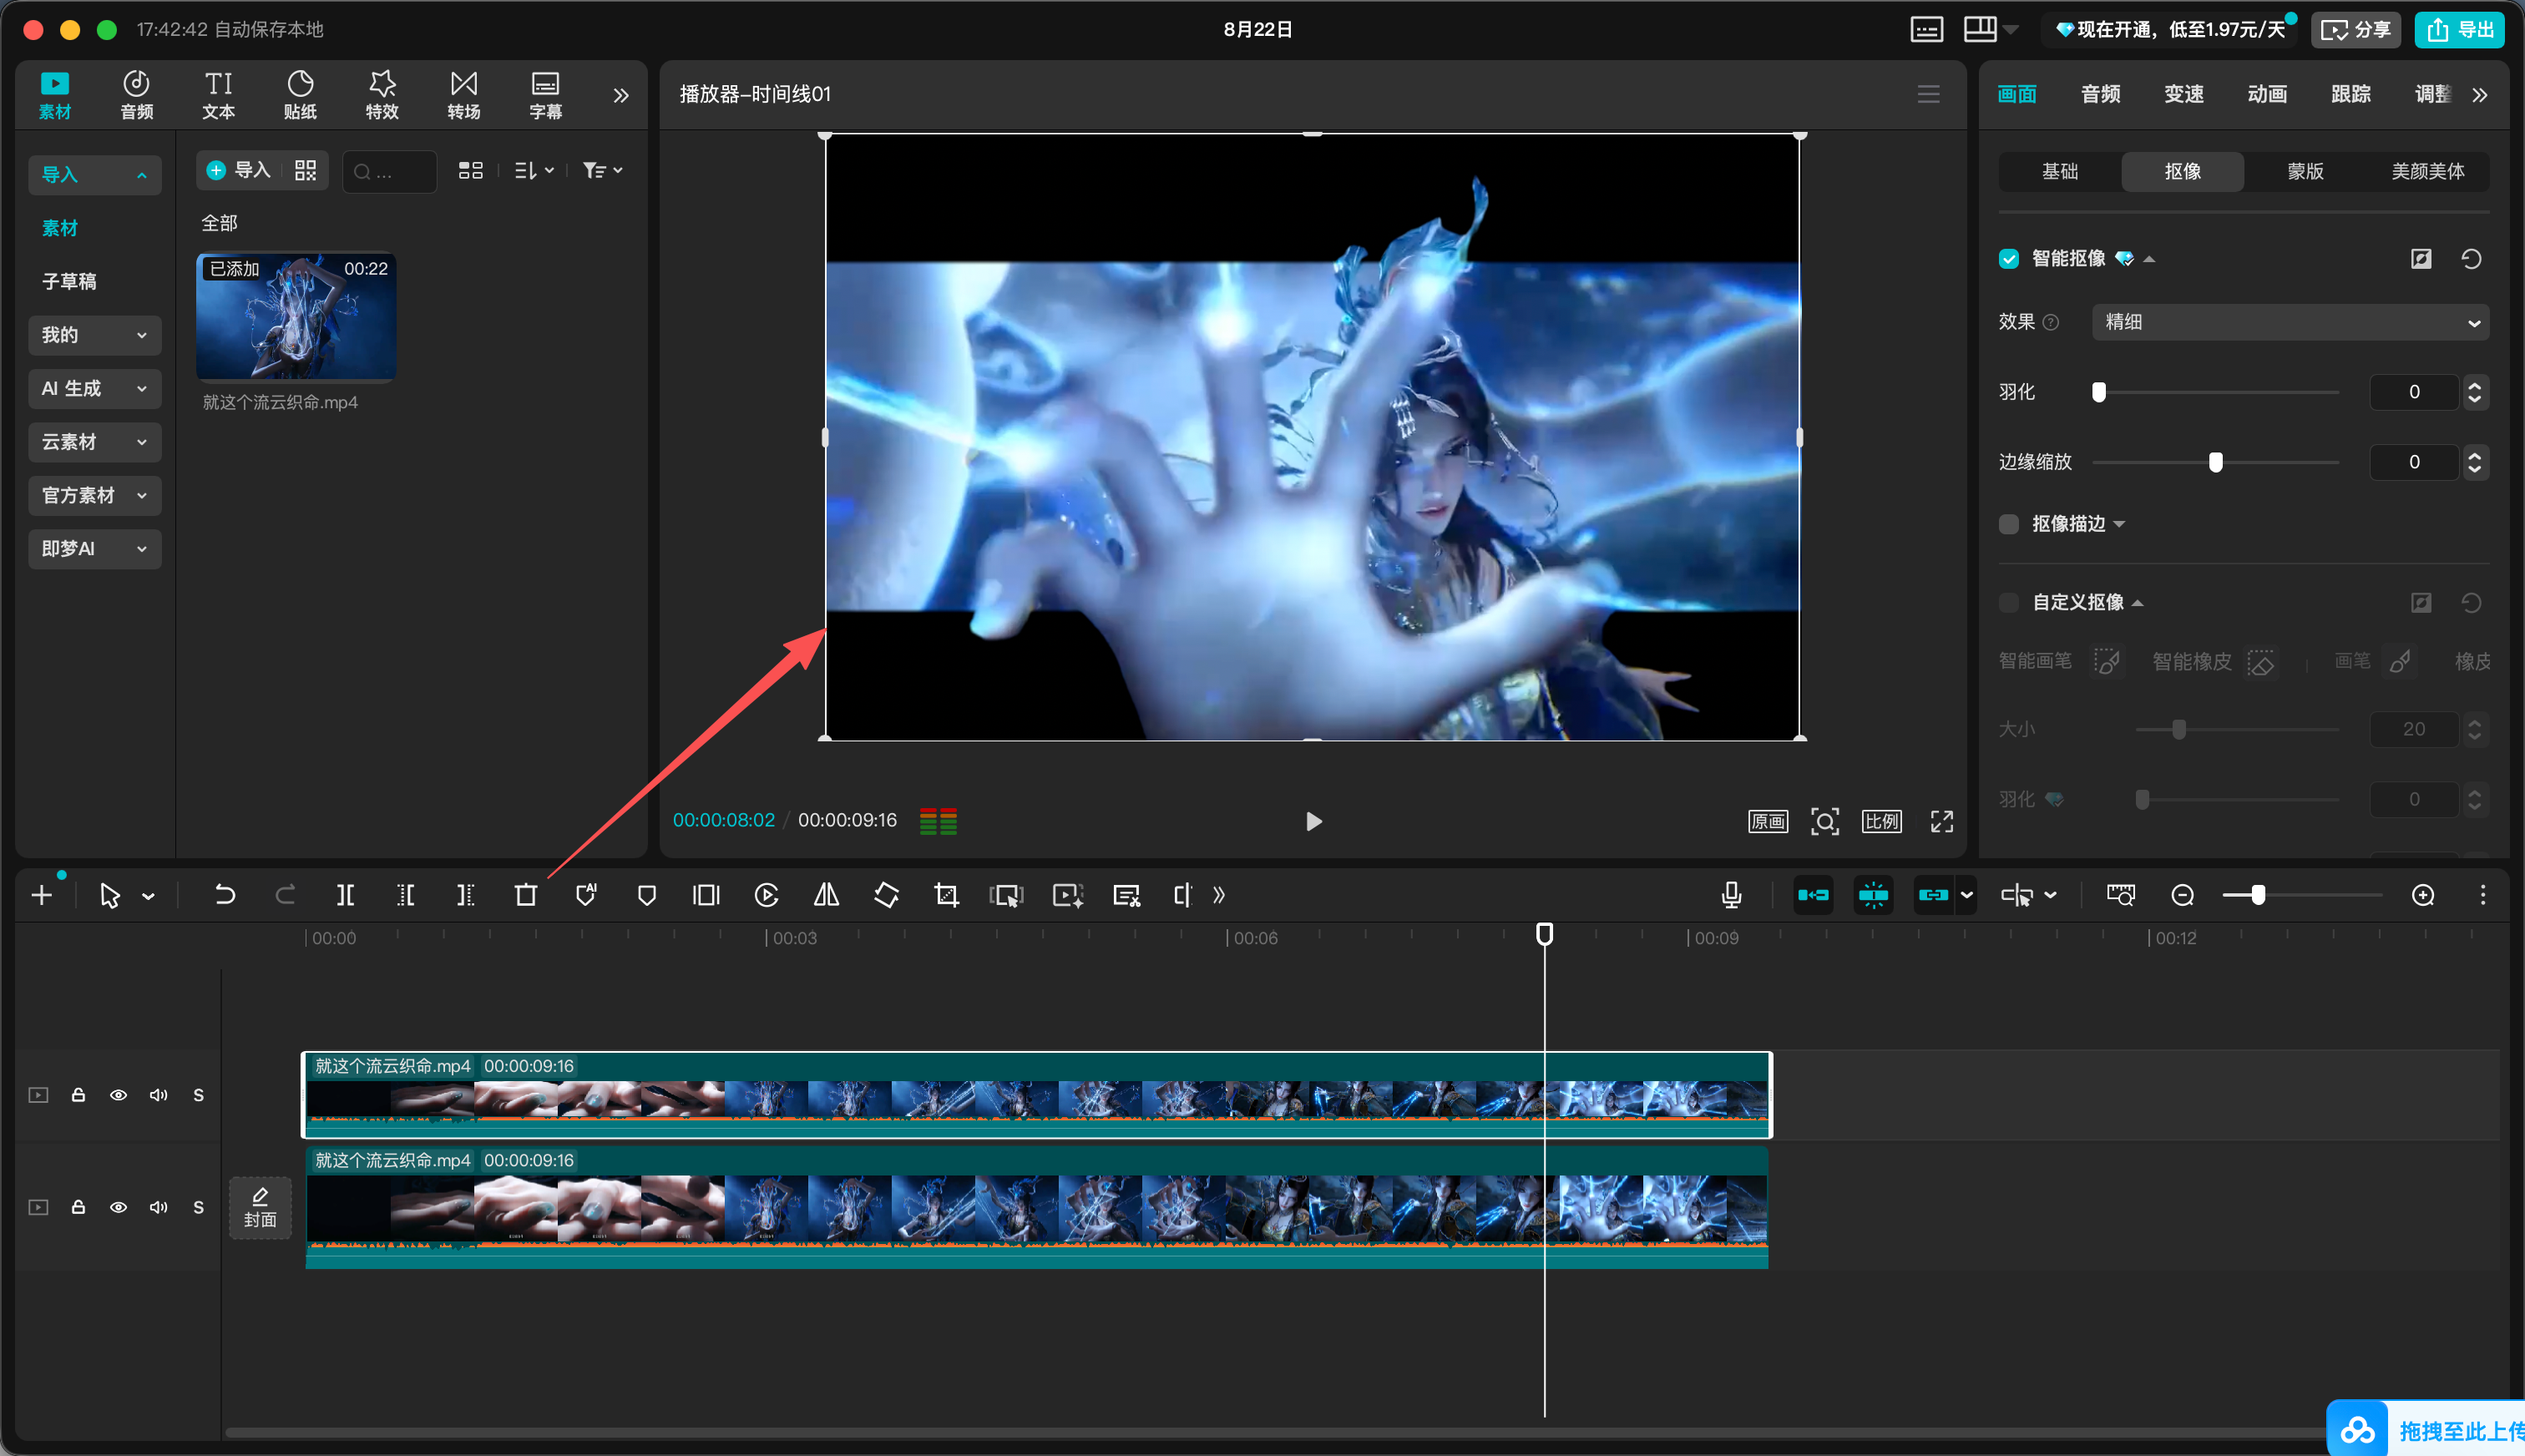
Task: Hide the bottom video track with eye icon
Action: (x=118, y=1207)
